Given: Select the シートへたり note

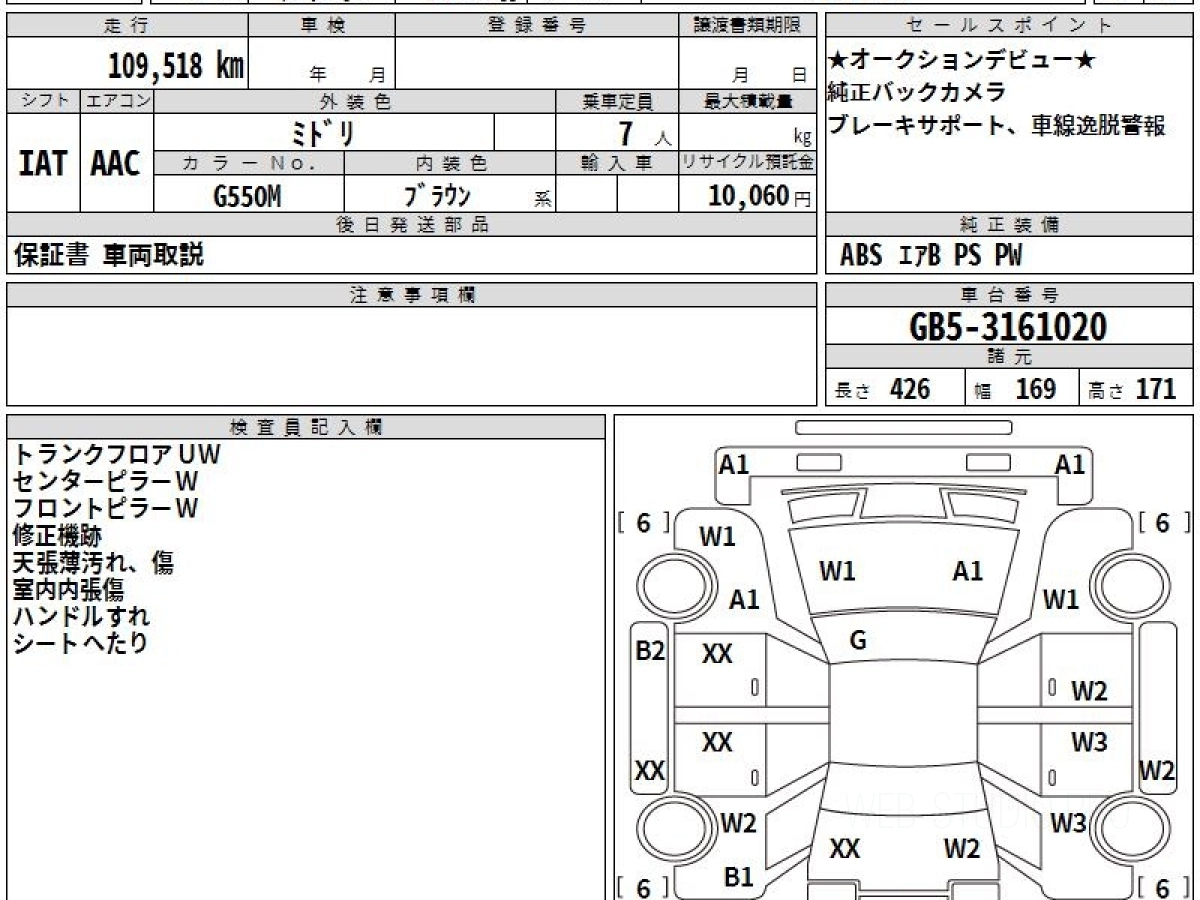Looking at the screenshot, I should pyautogui.click(x=80, y=643).
